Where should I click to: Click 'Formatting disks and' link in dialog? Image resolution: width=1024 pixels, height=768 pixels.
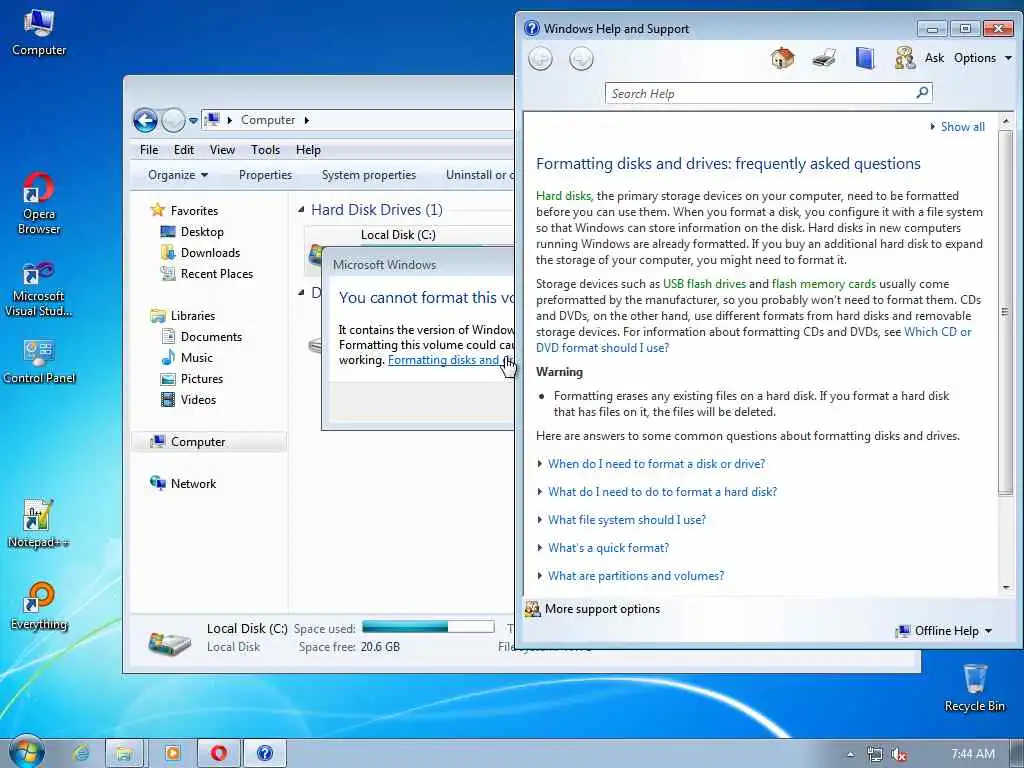[x=443, y=360]
